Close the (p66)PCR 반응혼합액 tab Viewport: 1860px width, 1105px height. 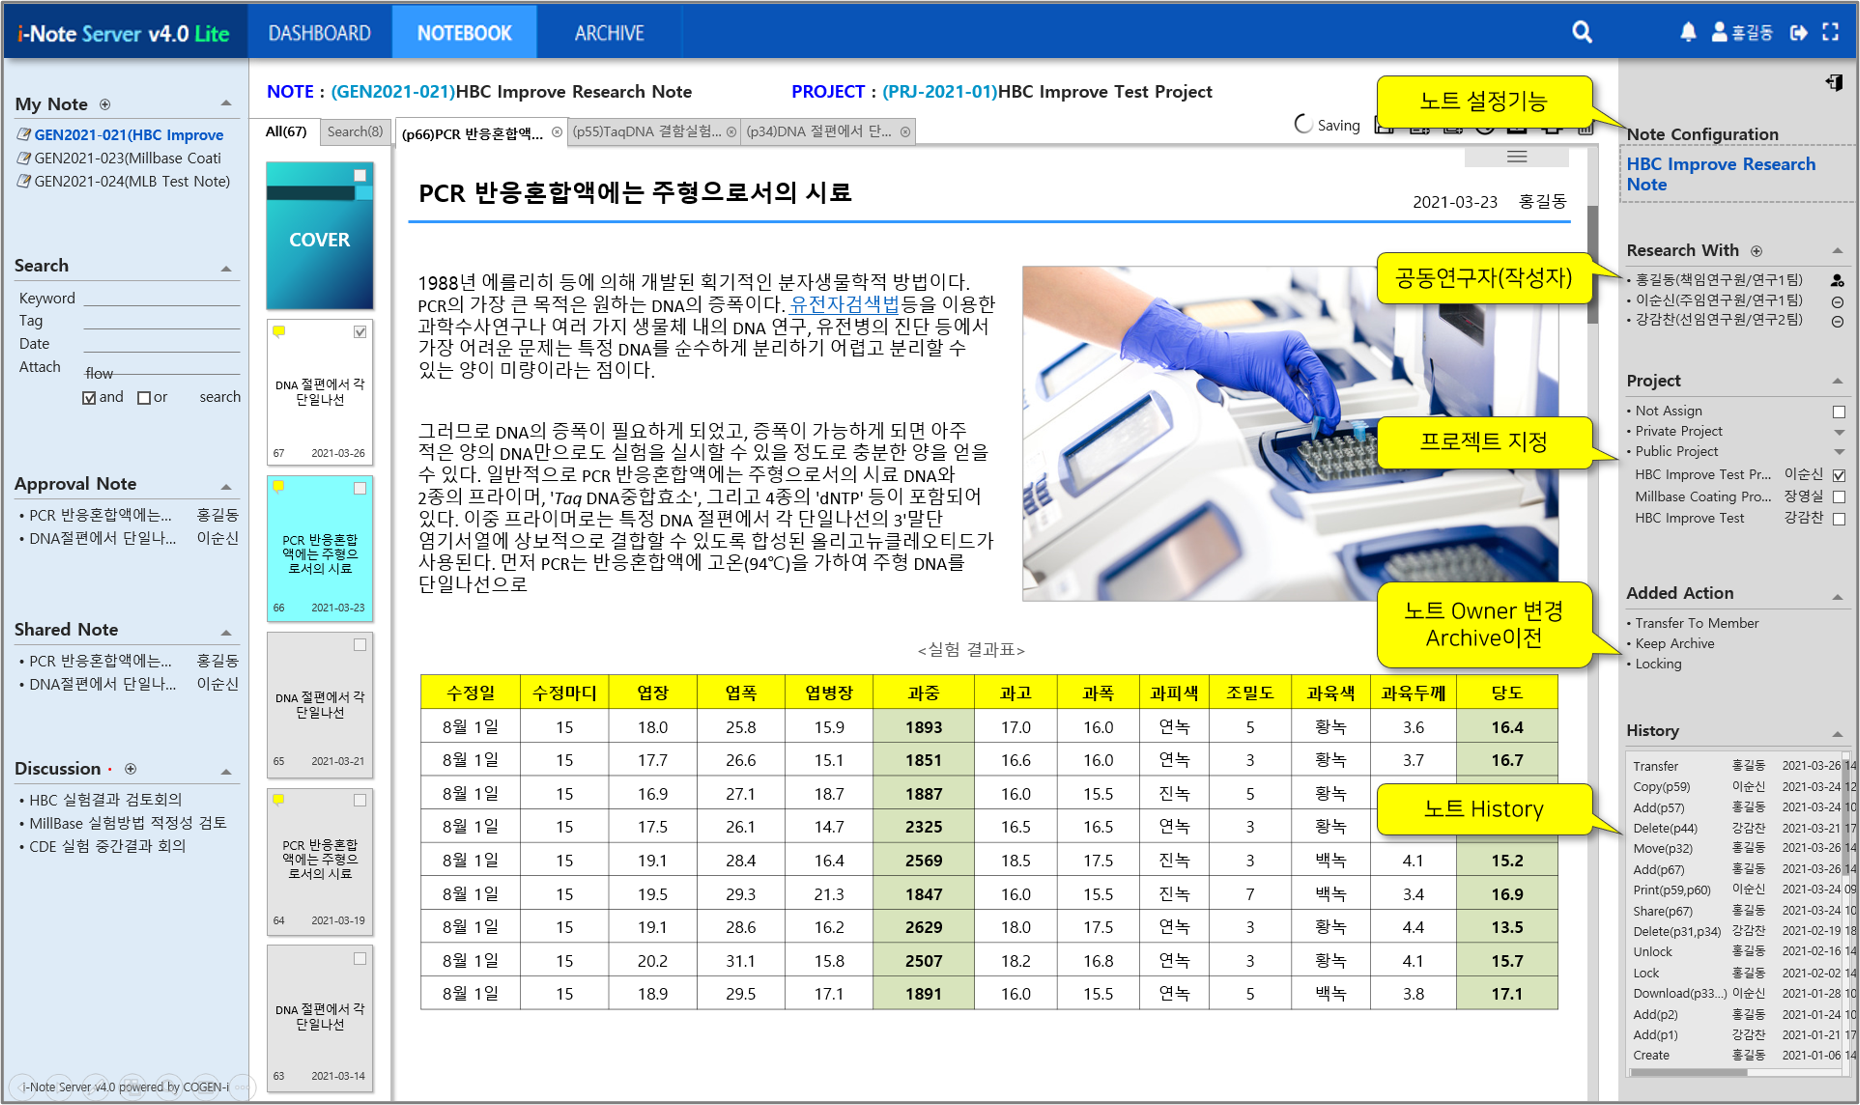click(x=557, y=132)
